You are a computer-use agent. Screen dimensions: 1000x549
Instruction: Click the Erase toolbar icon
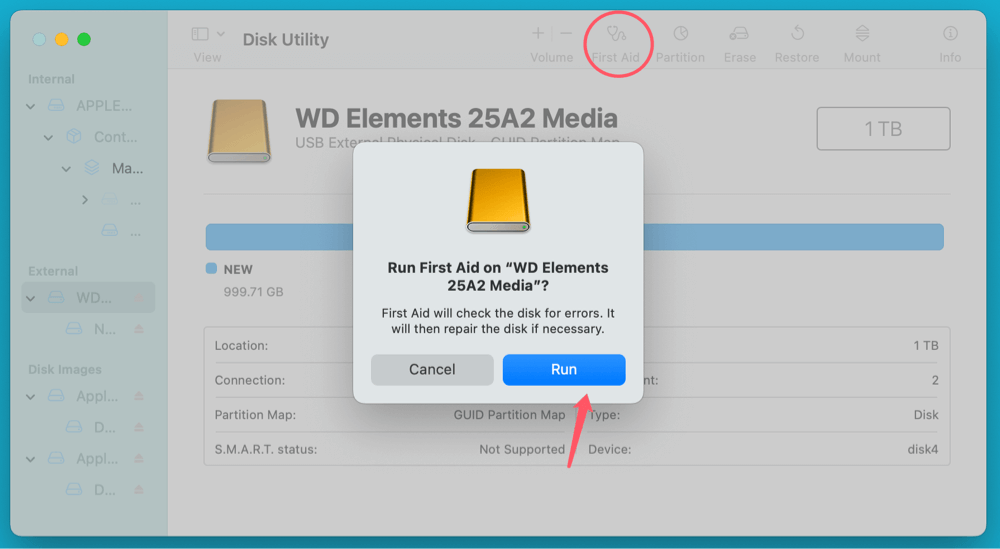[739, 34]
